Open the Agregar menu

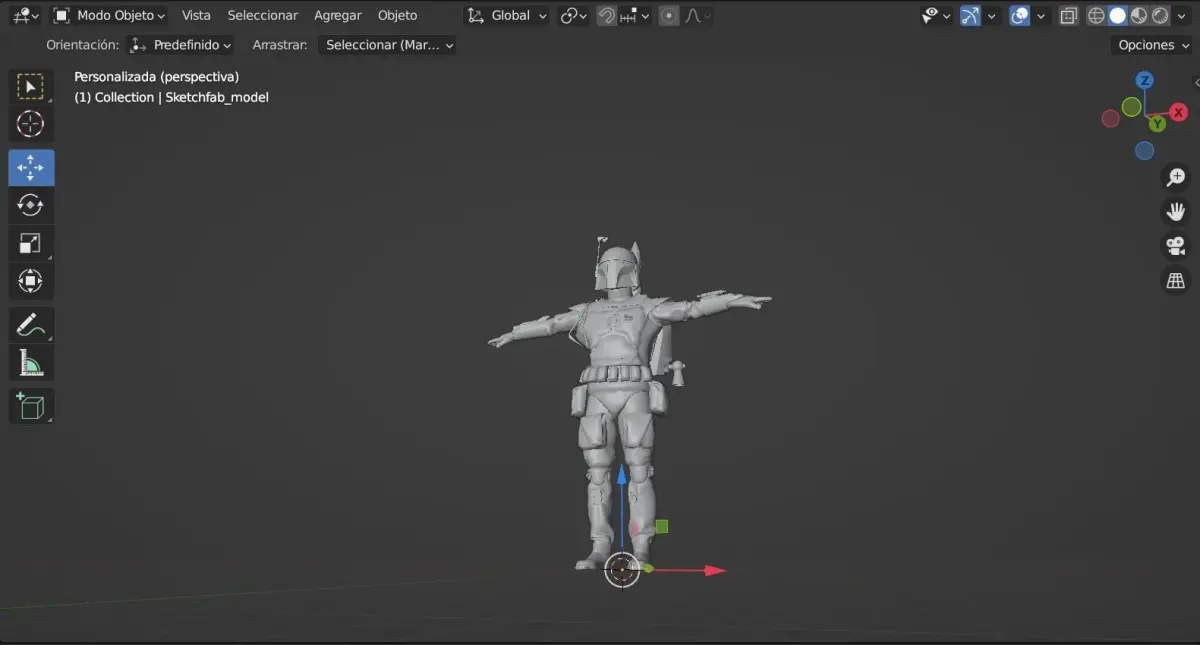(x=338, y=16)
